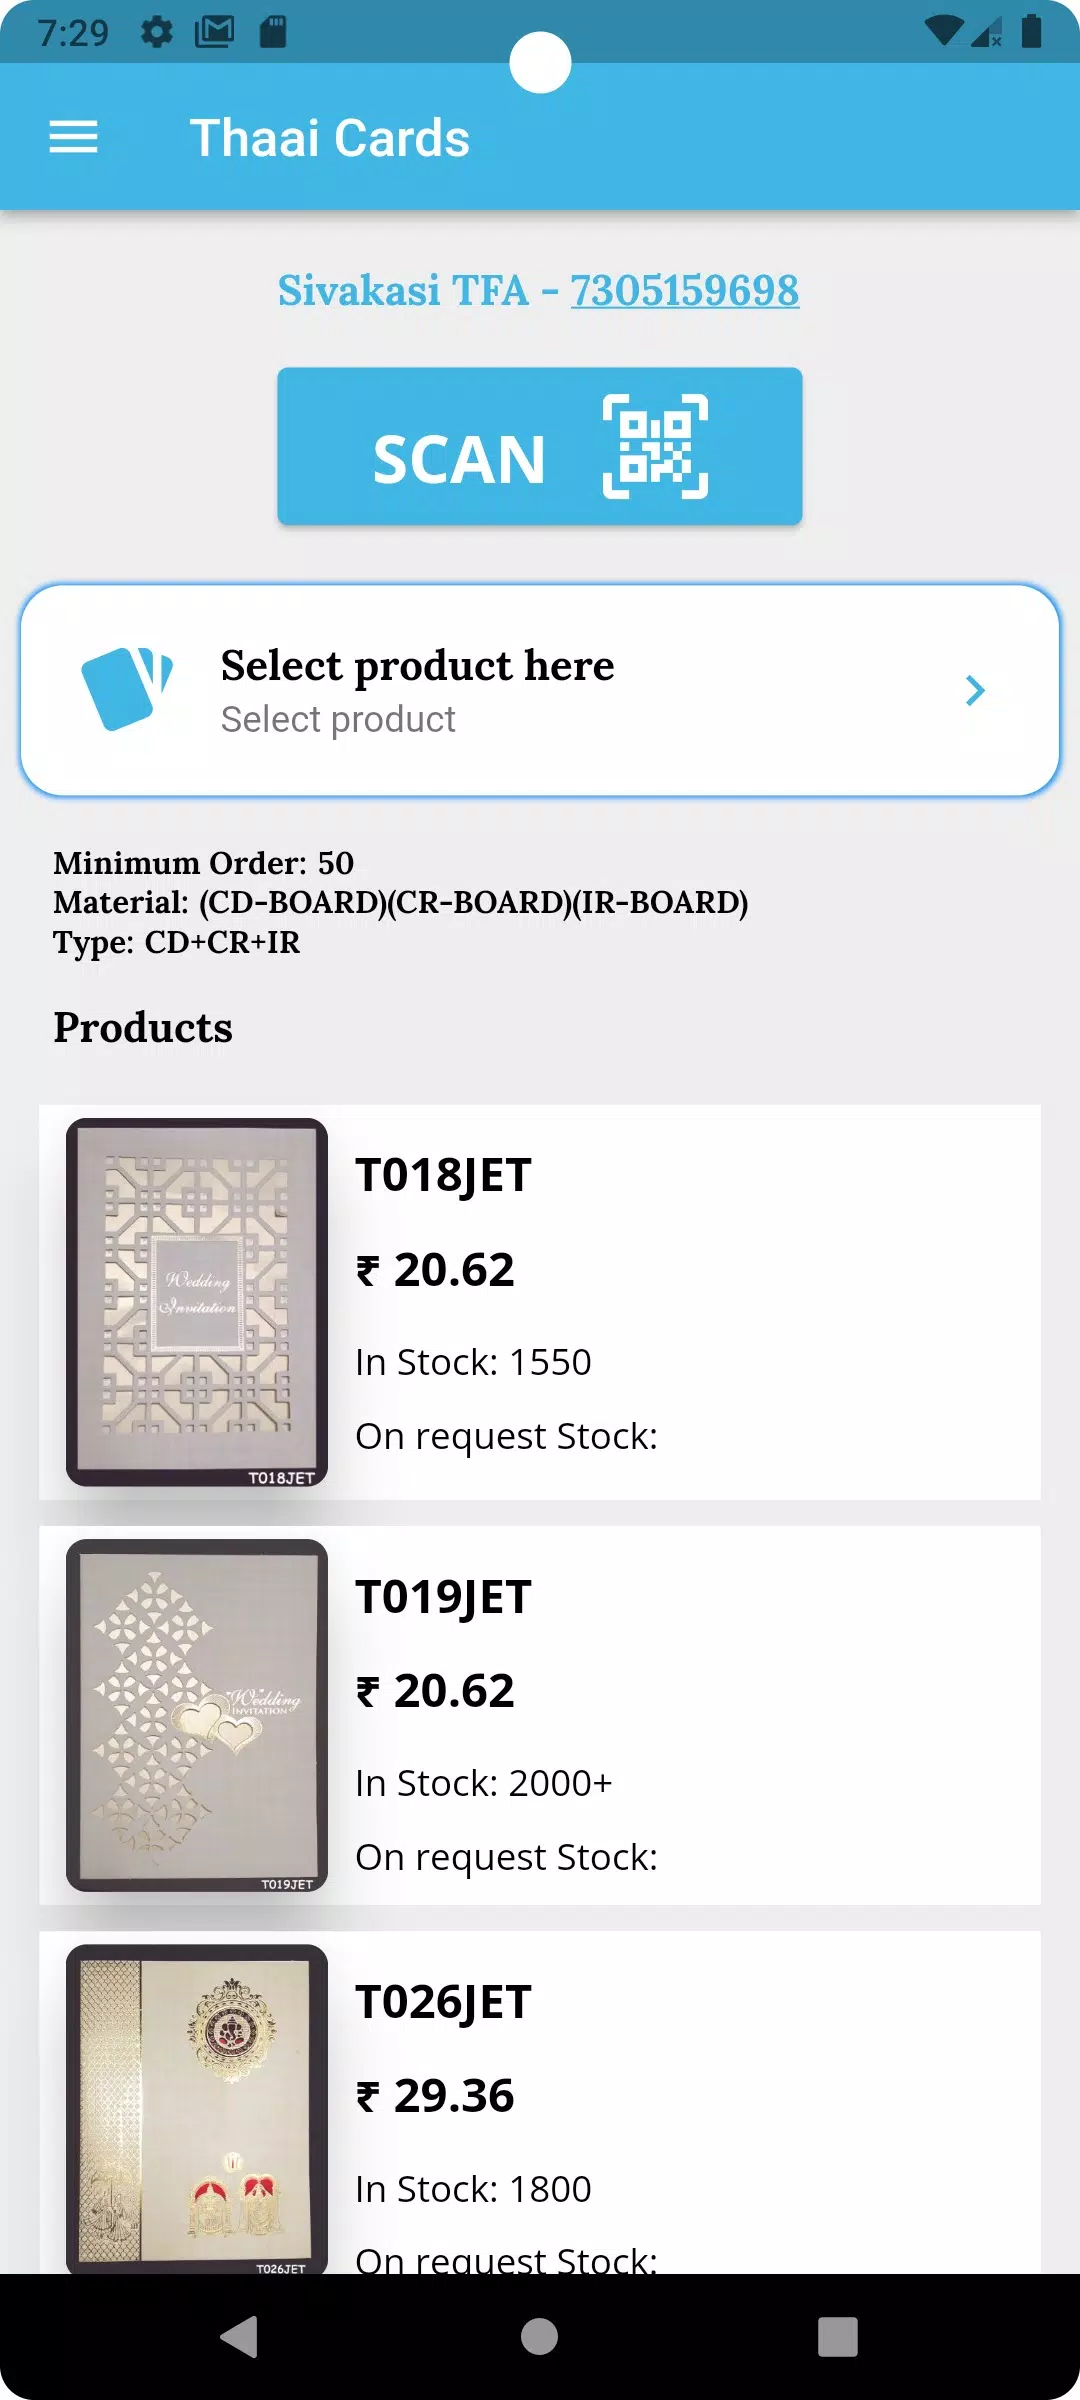1080x2400 pixels.
Task: Tap the SD card status icon
Action: point(272,33)
